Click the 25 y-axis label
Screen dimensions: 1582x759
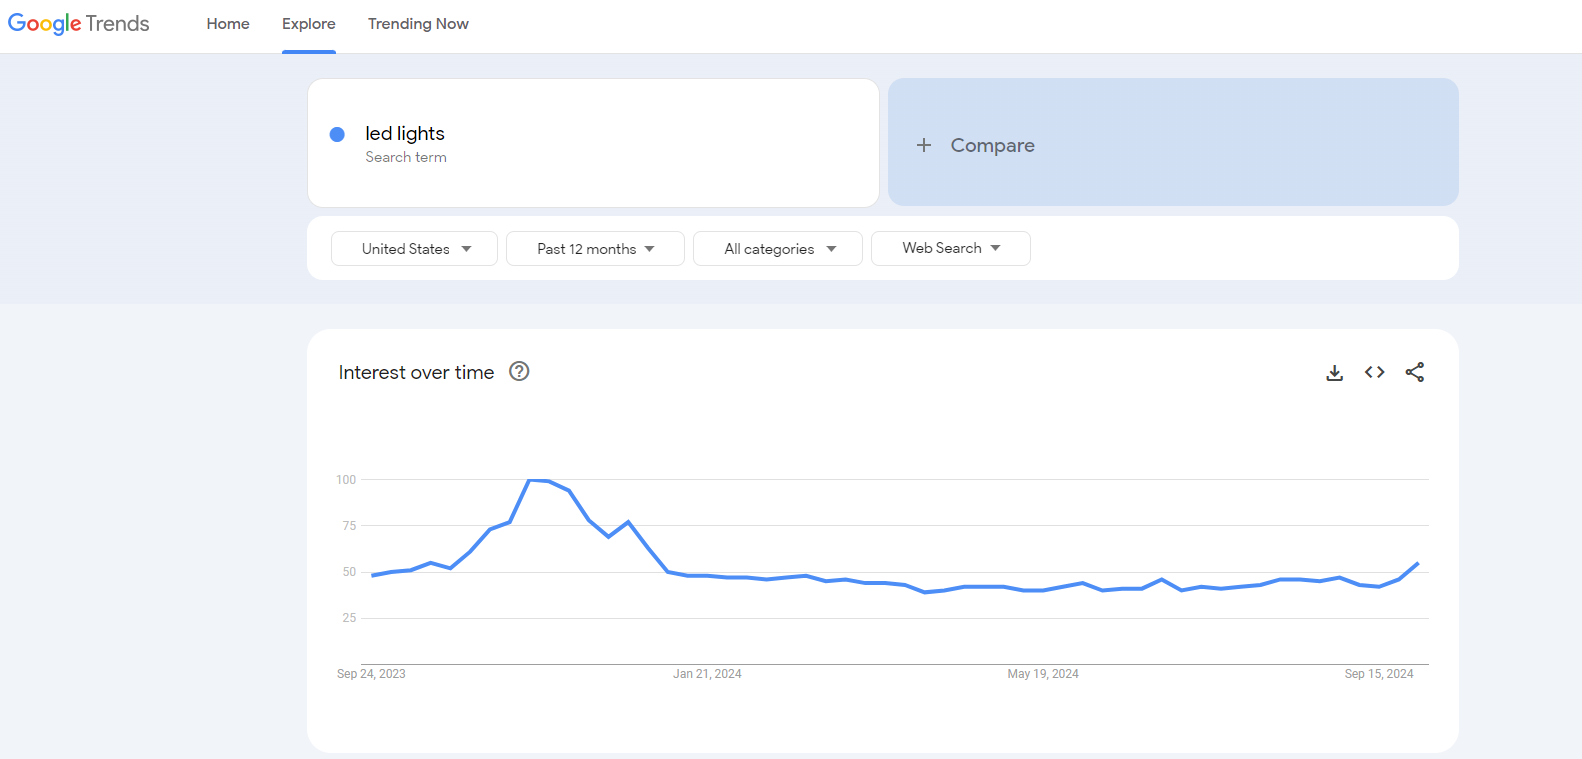tap(349, 618)
